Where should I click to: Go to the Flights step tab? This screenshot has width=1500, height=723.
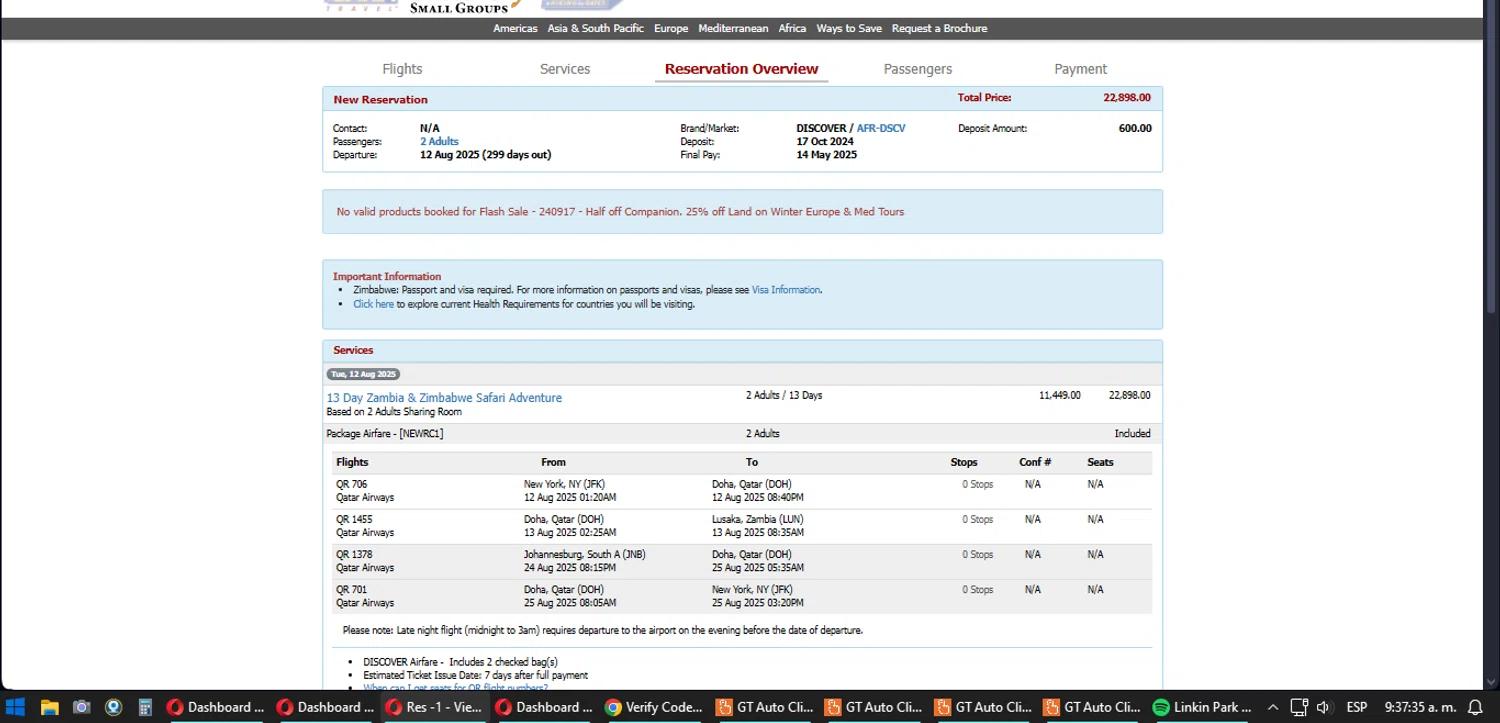402,69
